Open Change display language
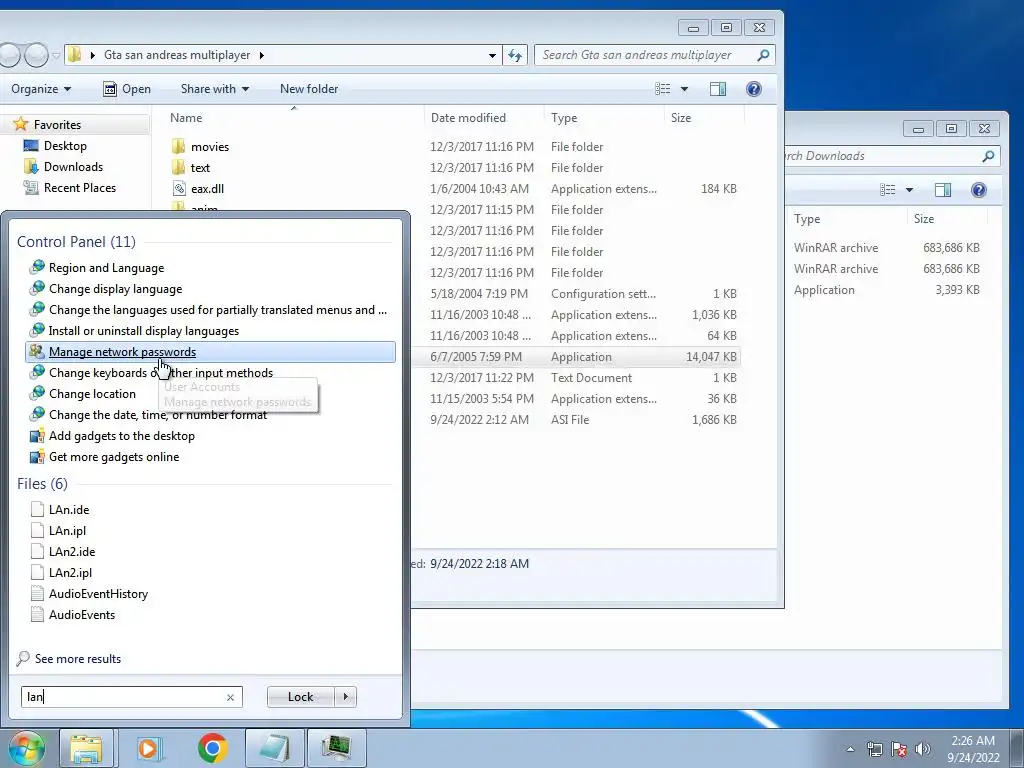Viewport: 1024px width, 768px height. pyautogui.click(x=116, y=289)
